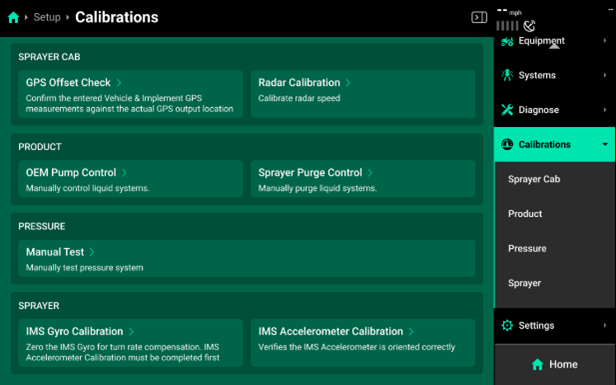Select Pressure in the Calibrations submenu
616x385 pixels.
pos(554,248)
